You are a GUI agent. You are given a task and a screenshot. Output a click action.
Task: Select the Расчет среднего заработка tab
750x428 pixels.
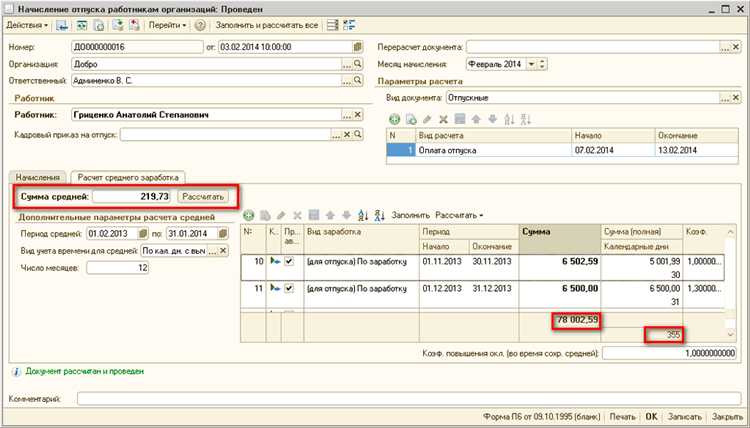click(x=124, y=177)
